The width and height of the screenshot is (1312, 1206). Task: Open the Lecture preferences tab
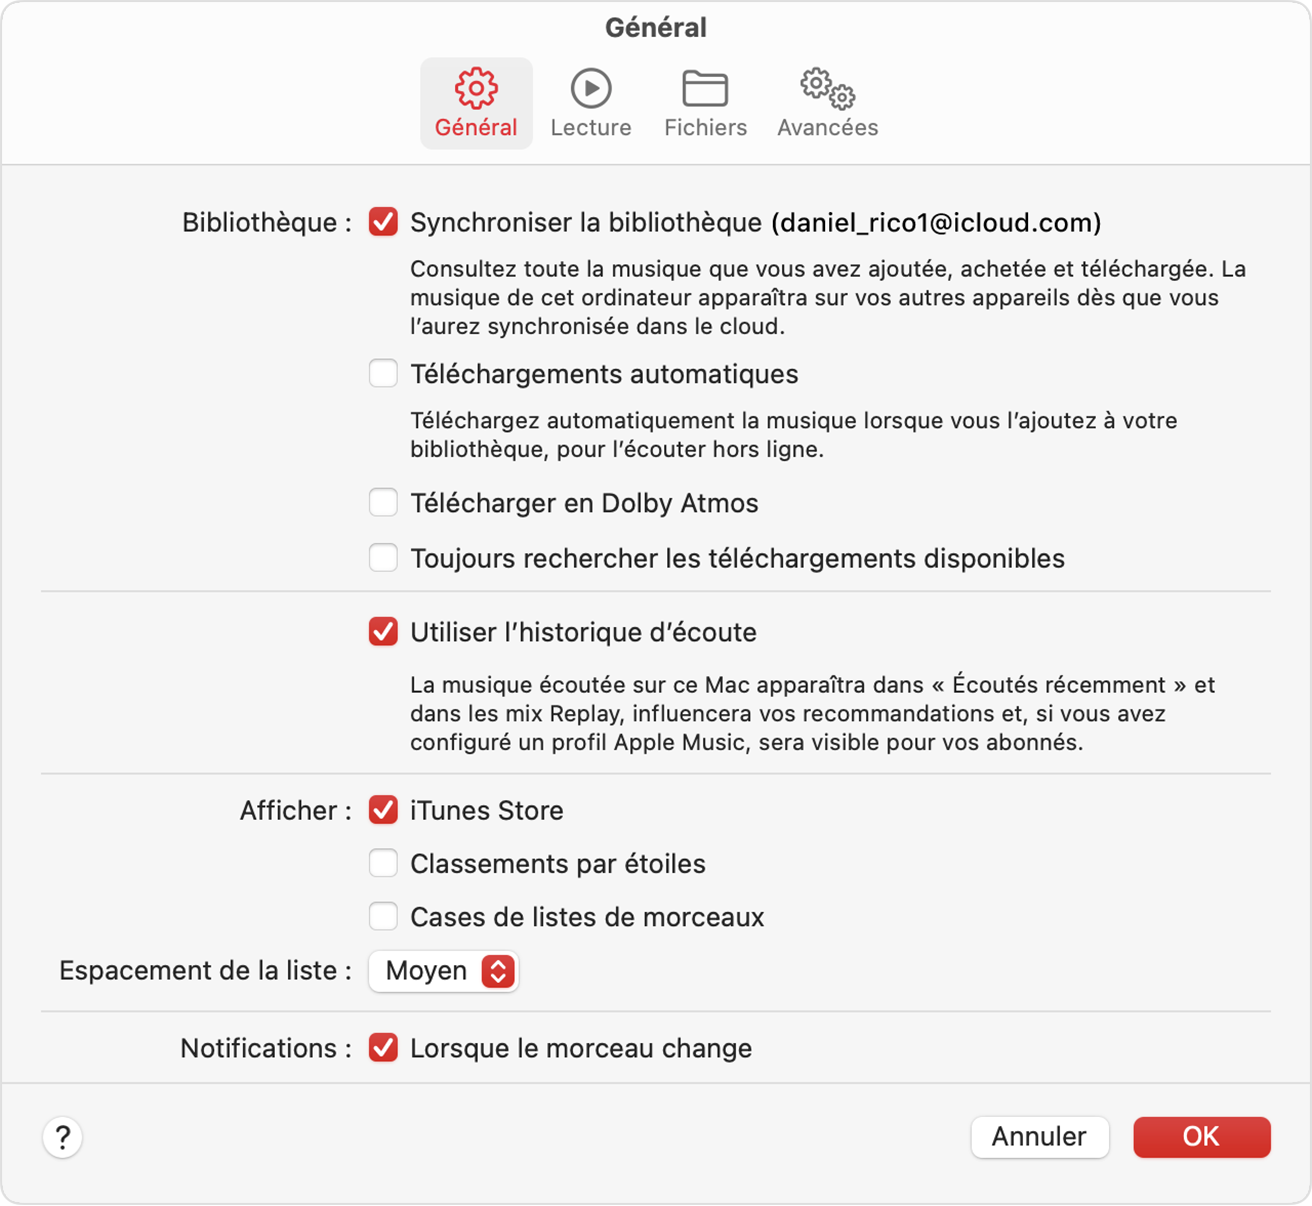coord(591,103)
